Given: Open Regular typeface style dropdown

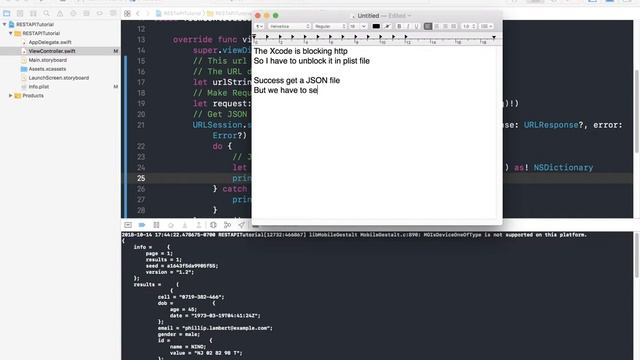Looking at the screenshot, I should coord(330,26).
